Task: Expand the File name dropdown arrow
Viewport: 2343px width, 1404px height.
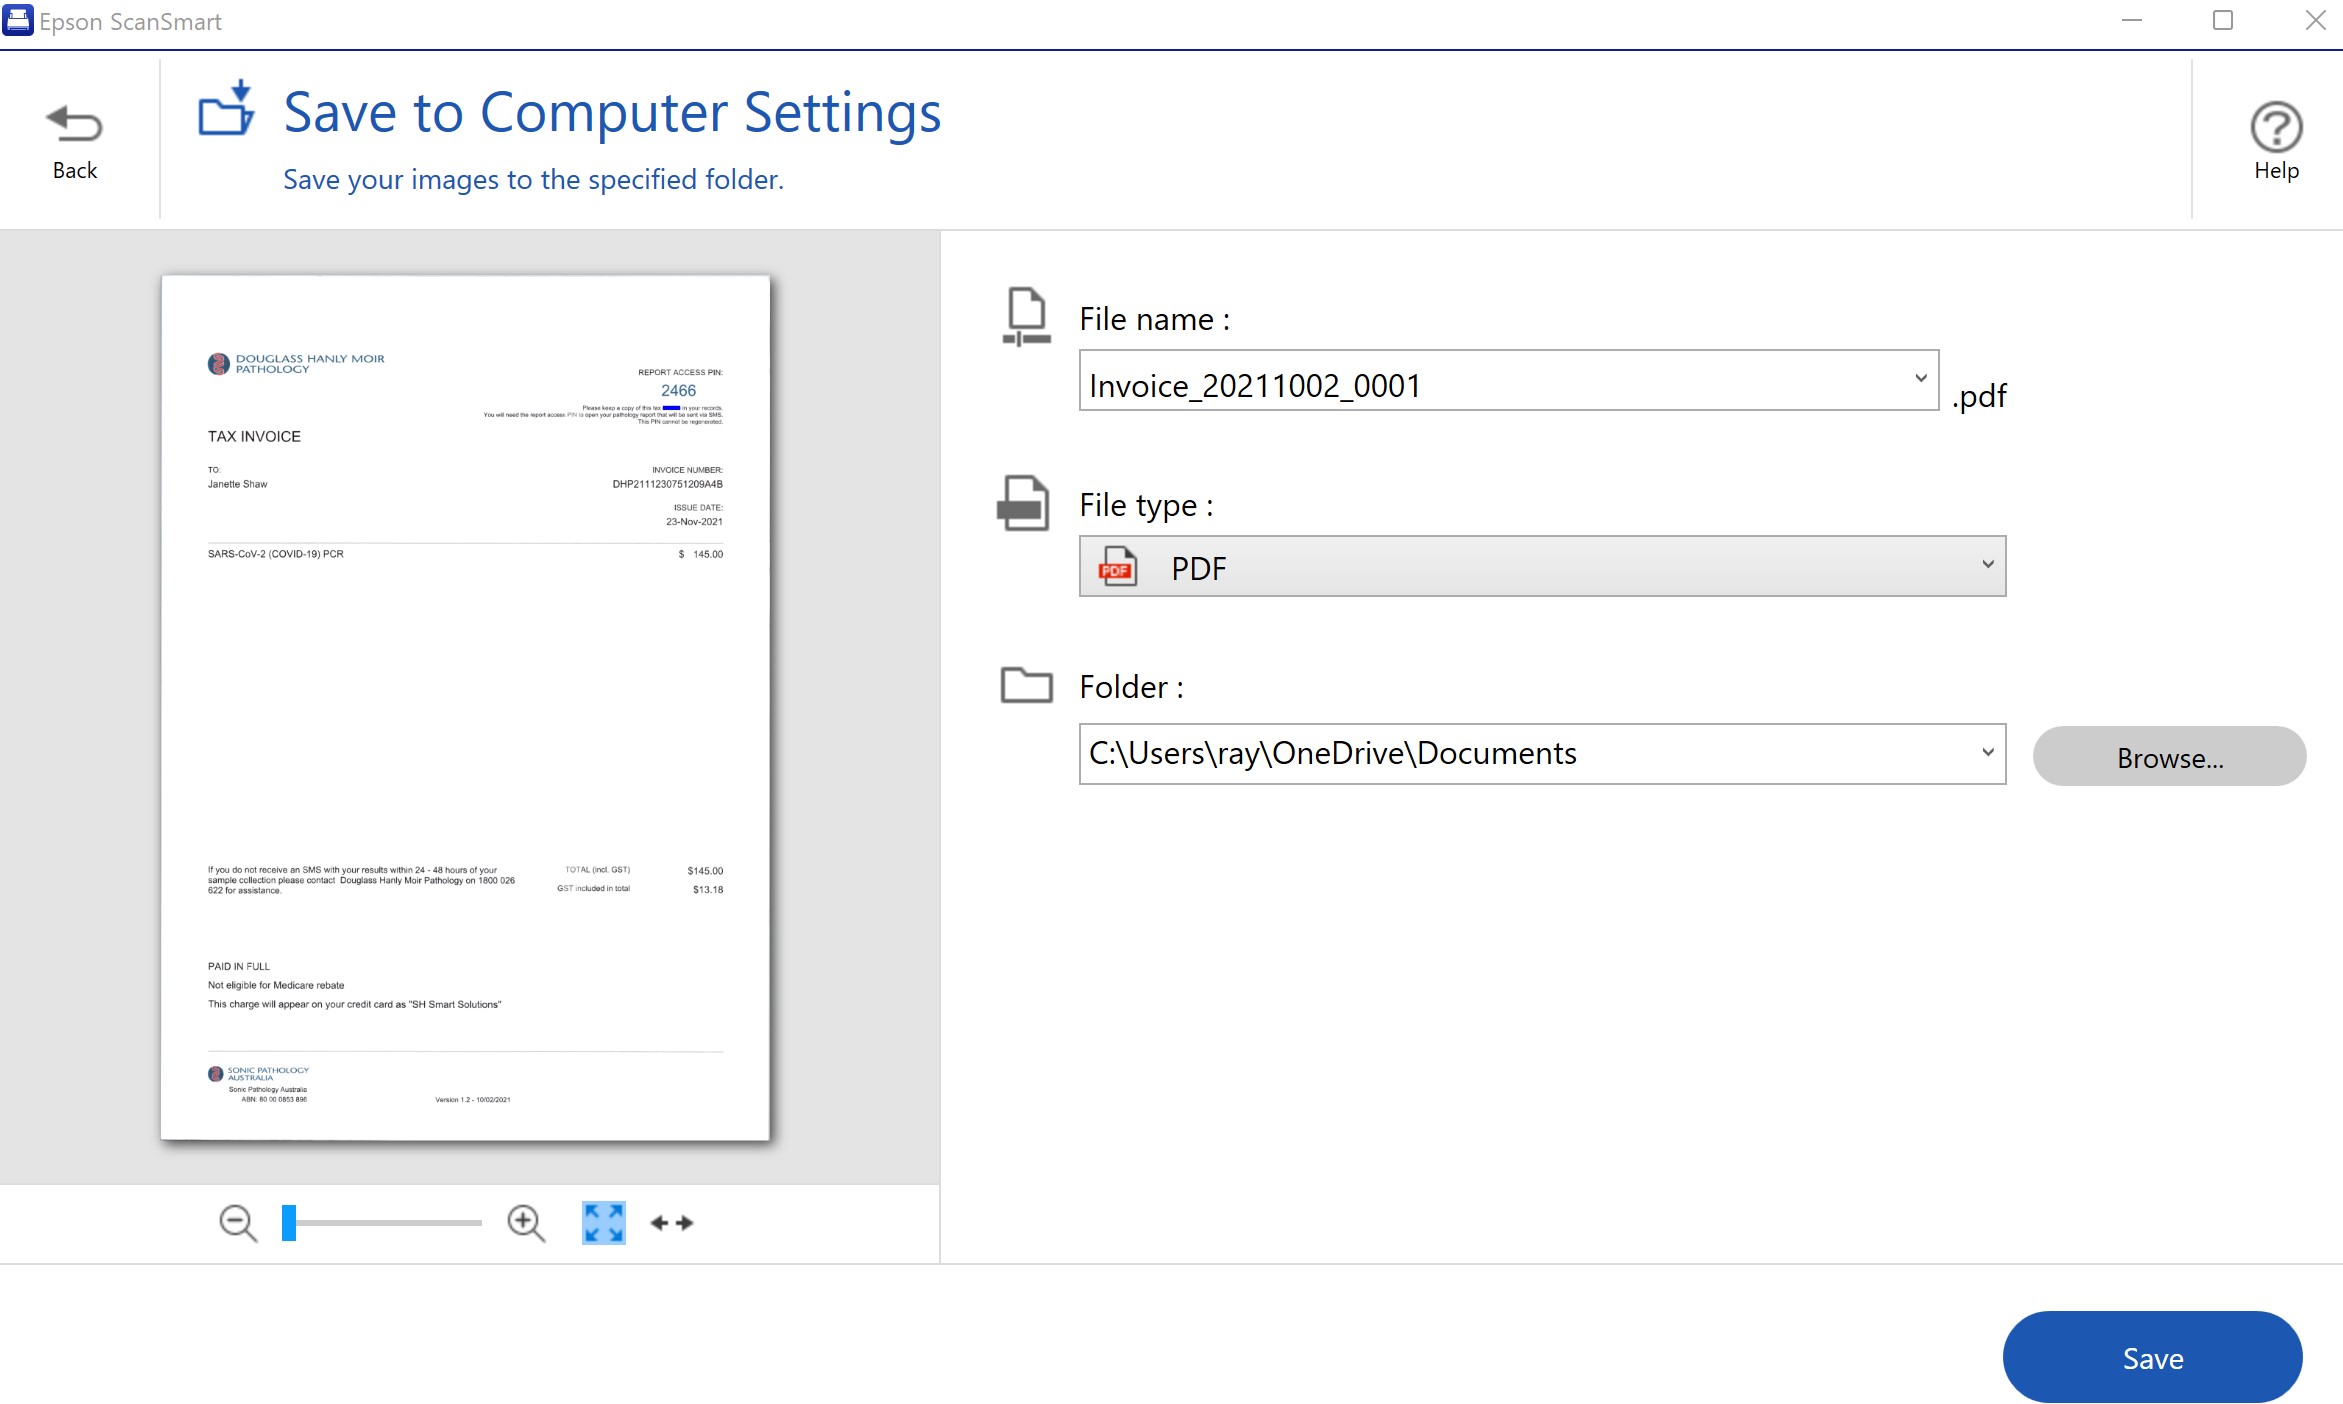Action: [x=1921, y=379]
